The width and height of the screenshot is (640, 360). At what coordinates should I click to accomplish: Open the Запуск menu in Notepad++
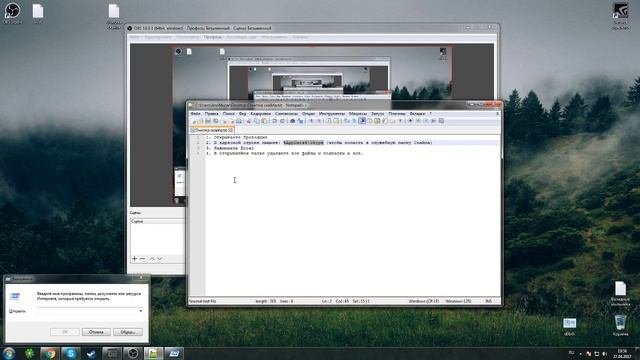coord(378,113)
